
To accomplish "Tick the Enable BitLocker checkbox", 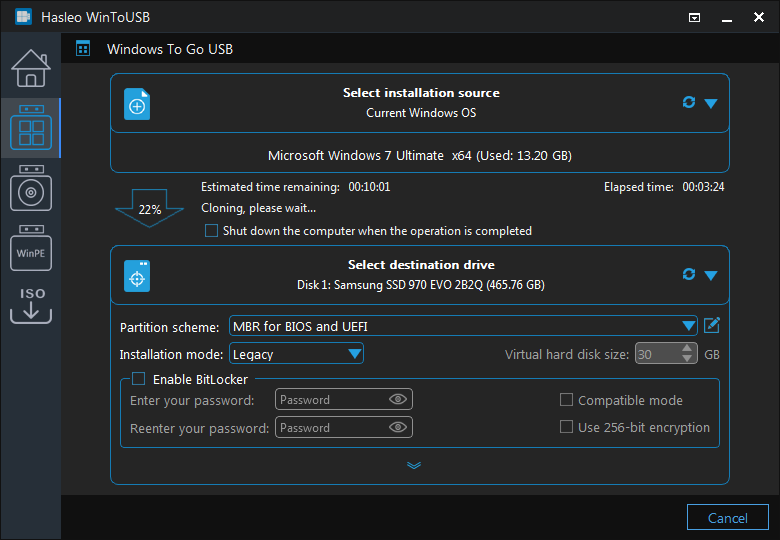I will (138, 379).
